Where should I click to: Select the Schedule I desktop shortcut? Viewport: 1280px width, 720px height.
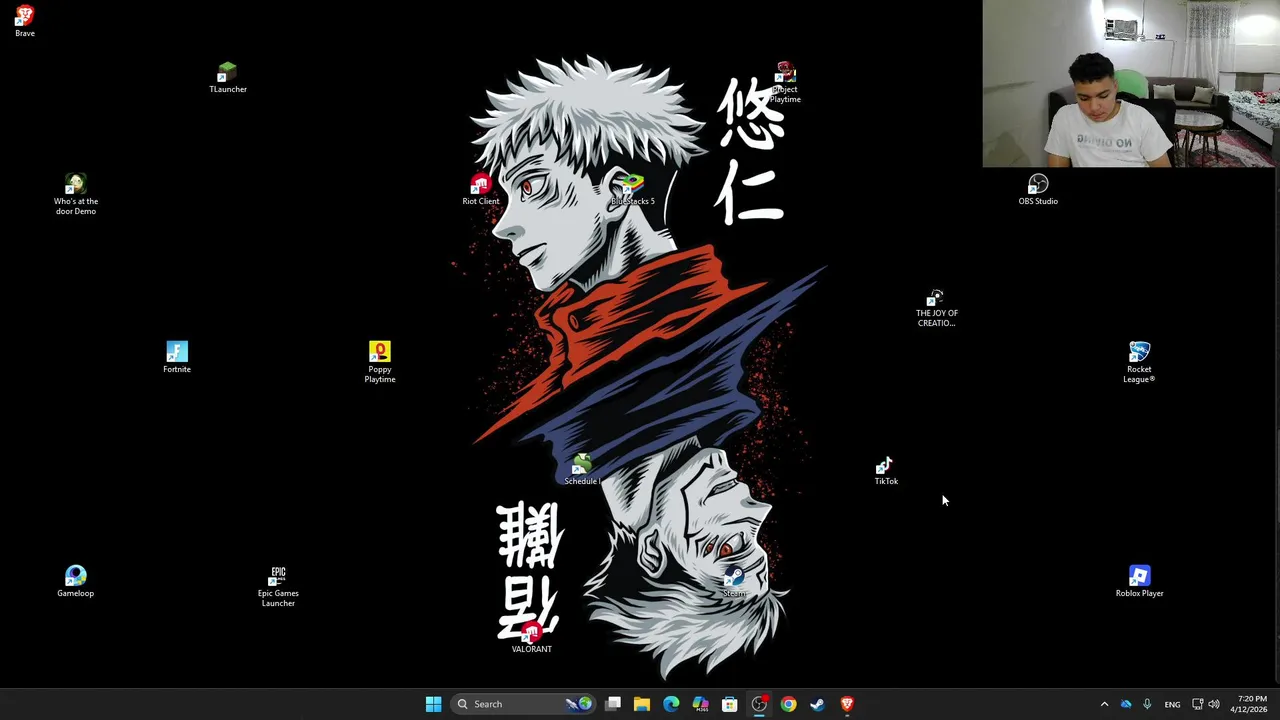pos(582,470)
